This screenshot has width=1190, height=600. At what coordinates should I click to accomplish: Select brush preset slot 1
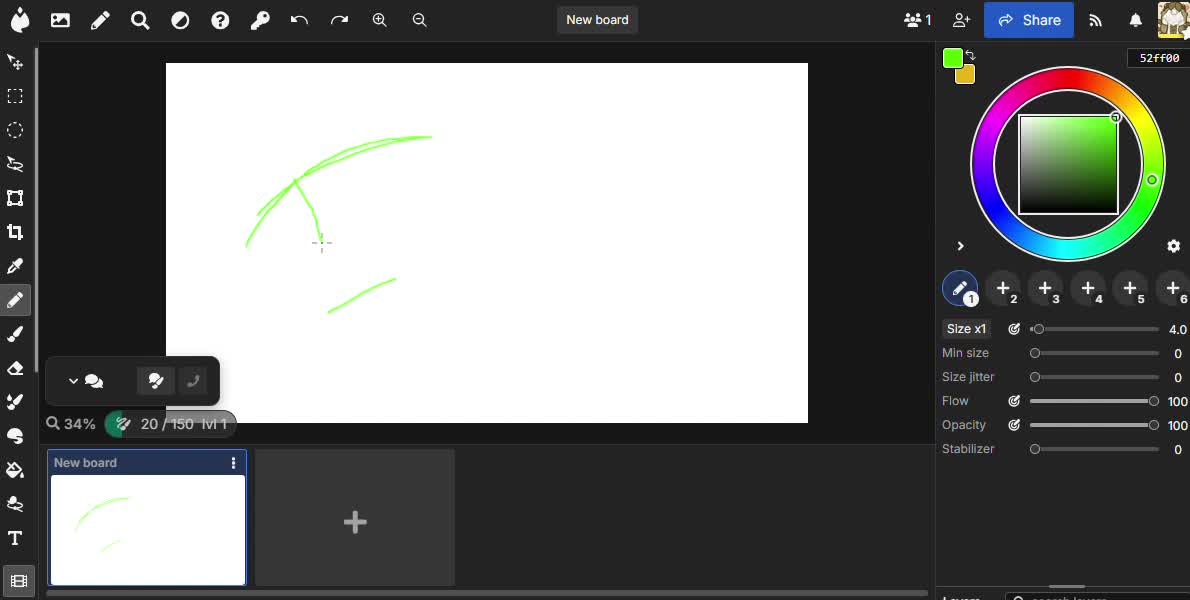(960, 288)
